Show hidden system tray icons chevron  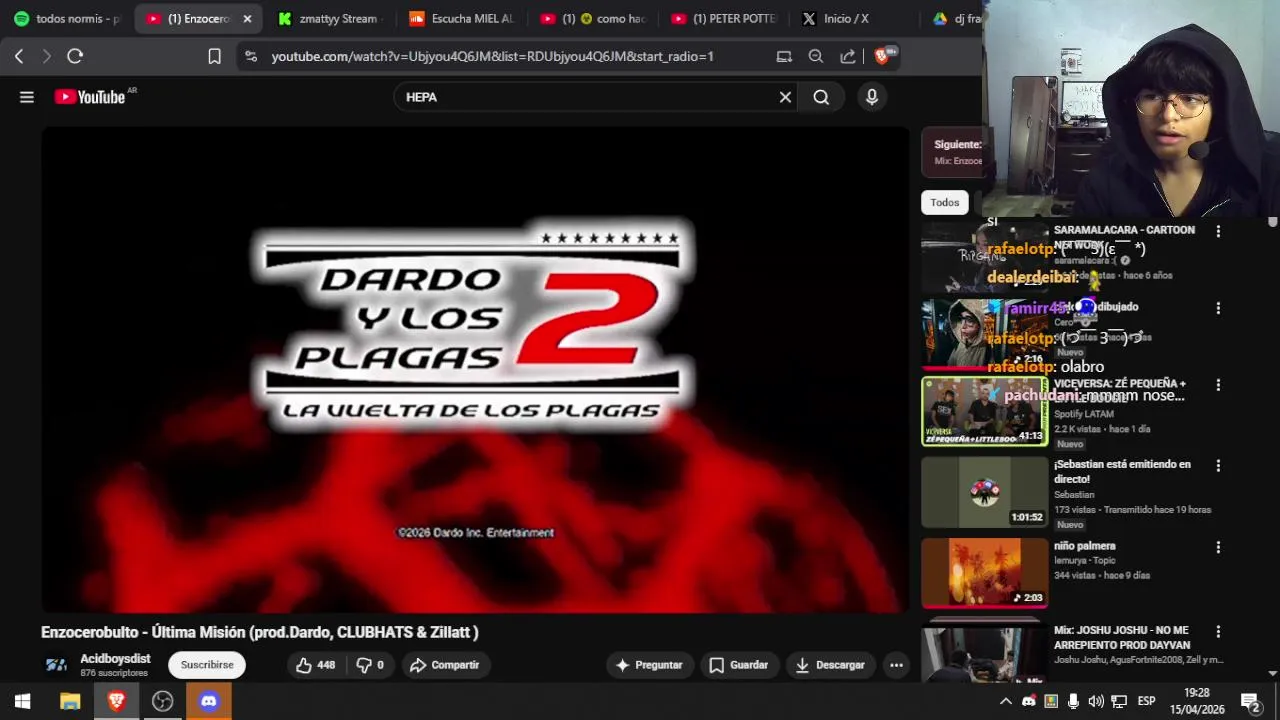coord(1006,701)
